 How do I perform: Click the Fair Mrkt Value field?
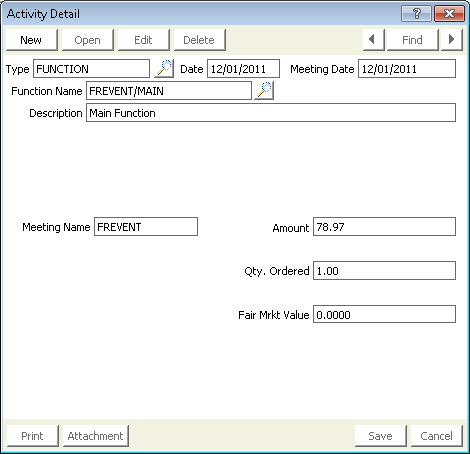click(384, 314)
